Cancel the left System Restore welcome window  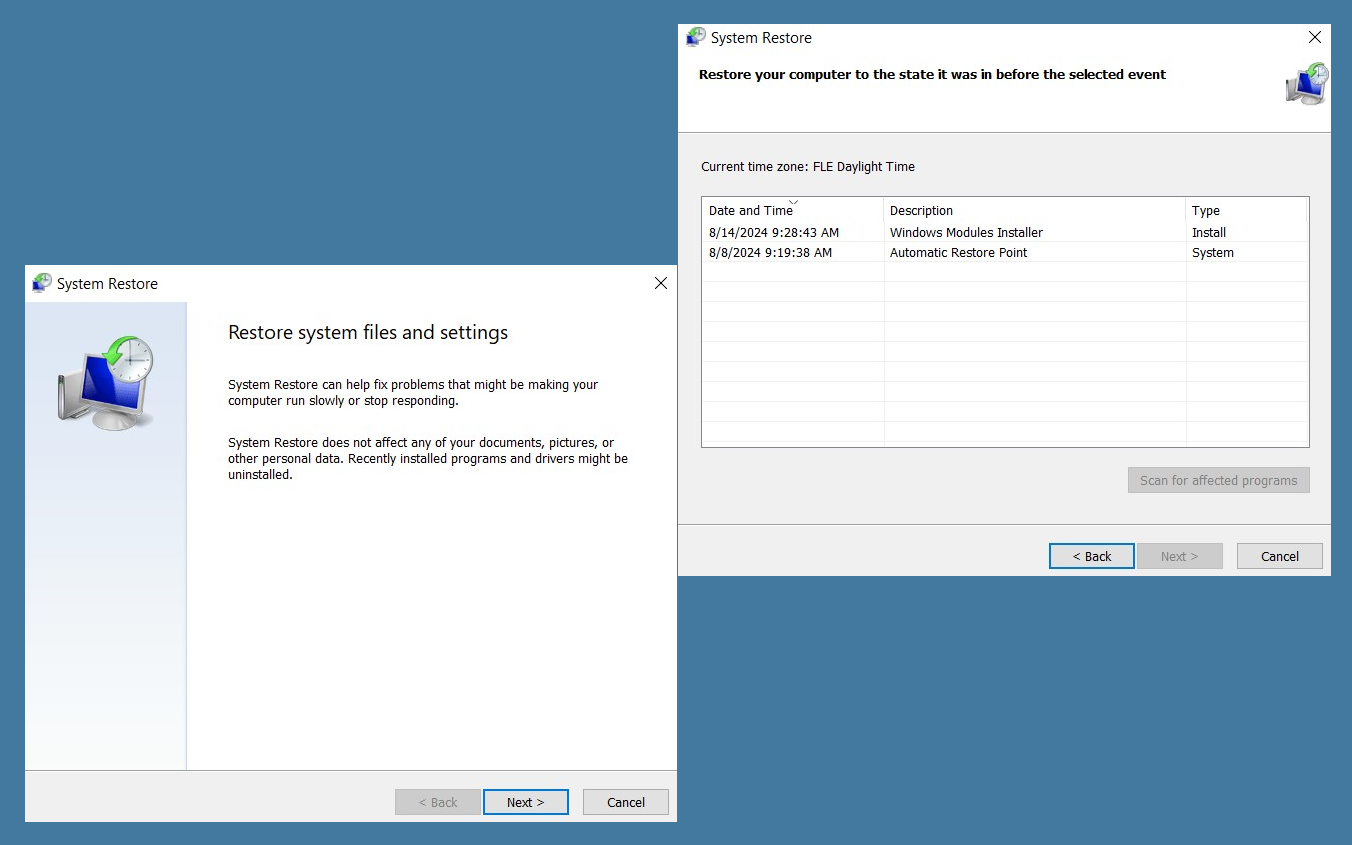tap(626, 802)
